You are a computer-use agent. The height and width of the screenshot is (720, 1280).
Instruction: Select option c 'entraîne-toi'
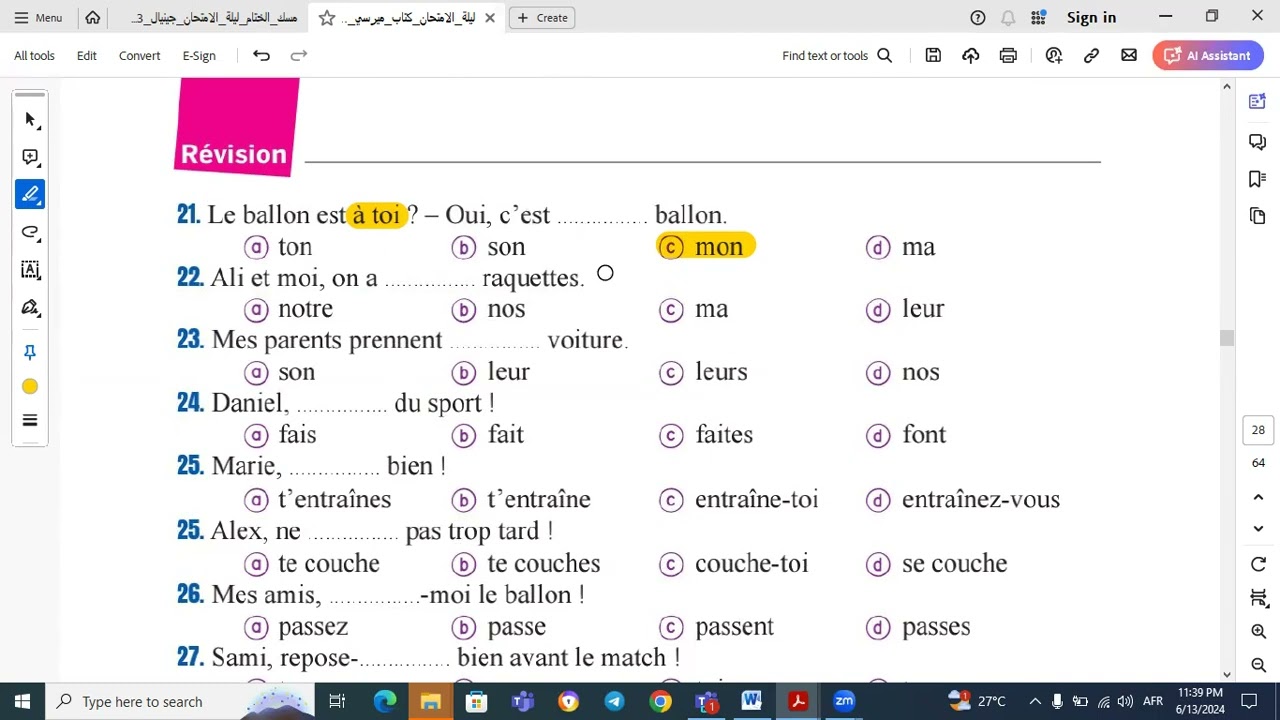pos(739,499)
